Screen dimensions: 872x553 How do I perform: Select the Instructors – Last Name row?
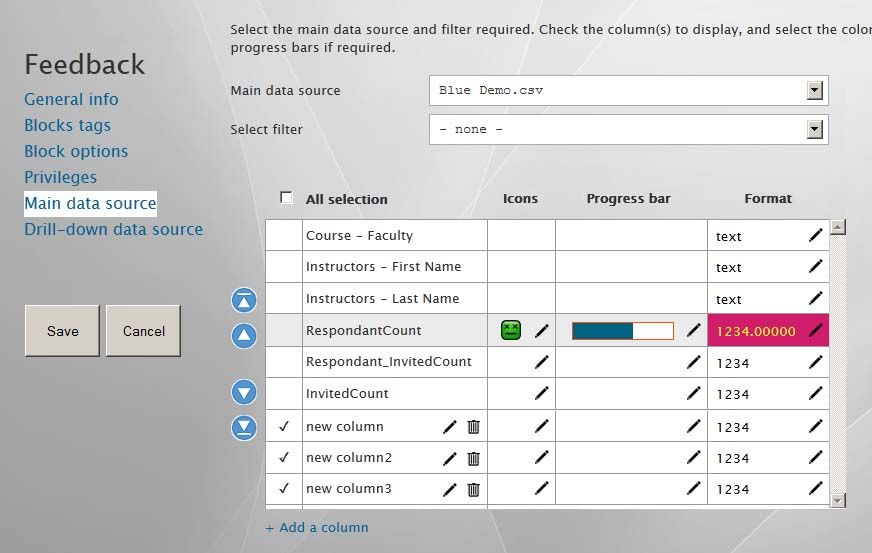[x=383, y=299]
